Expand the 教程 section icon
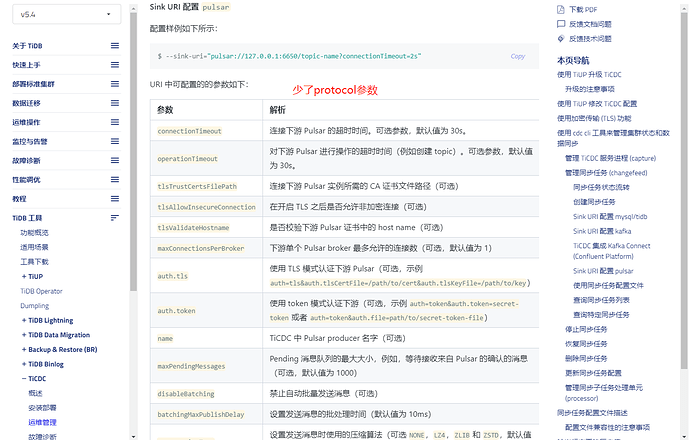This screenshot has height=440, width=690. pyautogui.click(x=115, y=199)
